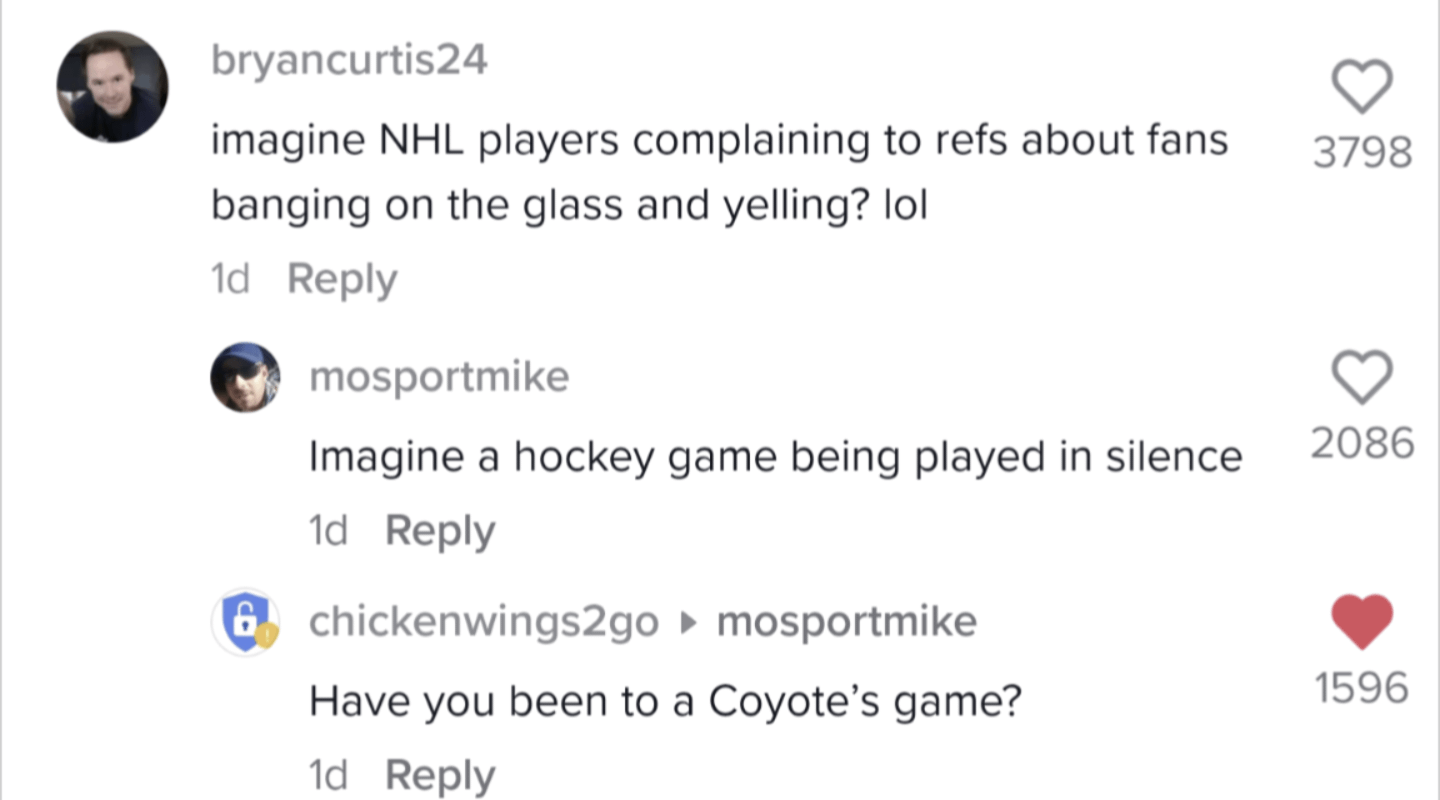Tap "Have you been to a Coyote's game?" text
This screenshot has width=1440, height=800.
pos(665,701)
